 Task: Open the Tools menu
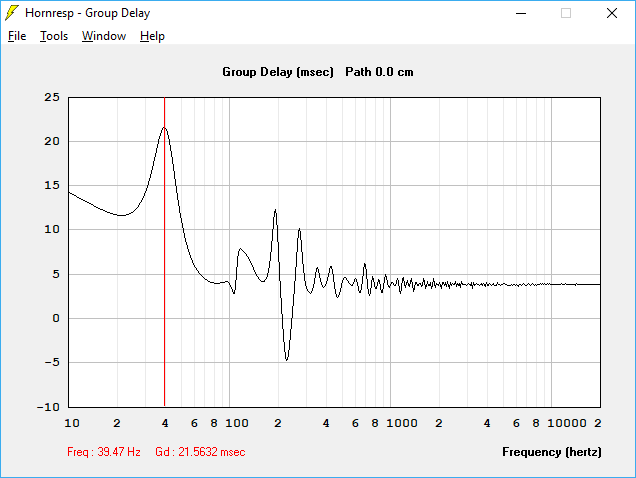click(54, 36)
